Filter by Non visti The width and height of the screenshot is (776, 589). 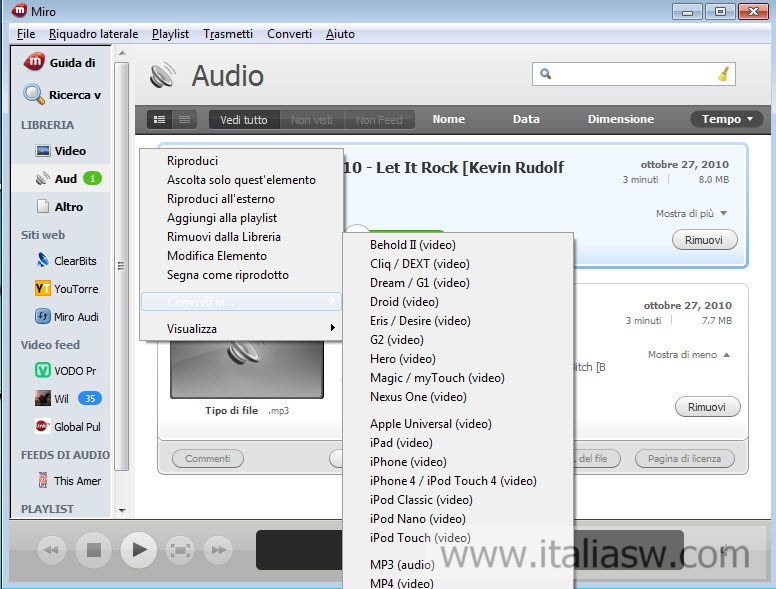point(312,120)
